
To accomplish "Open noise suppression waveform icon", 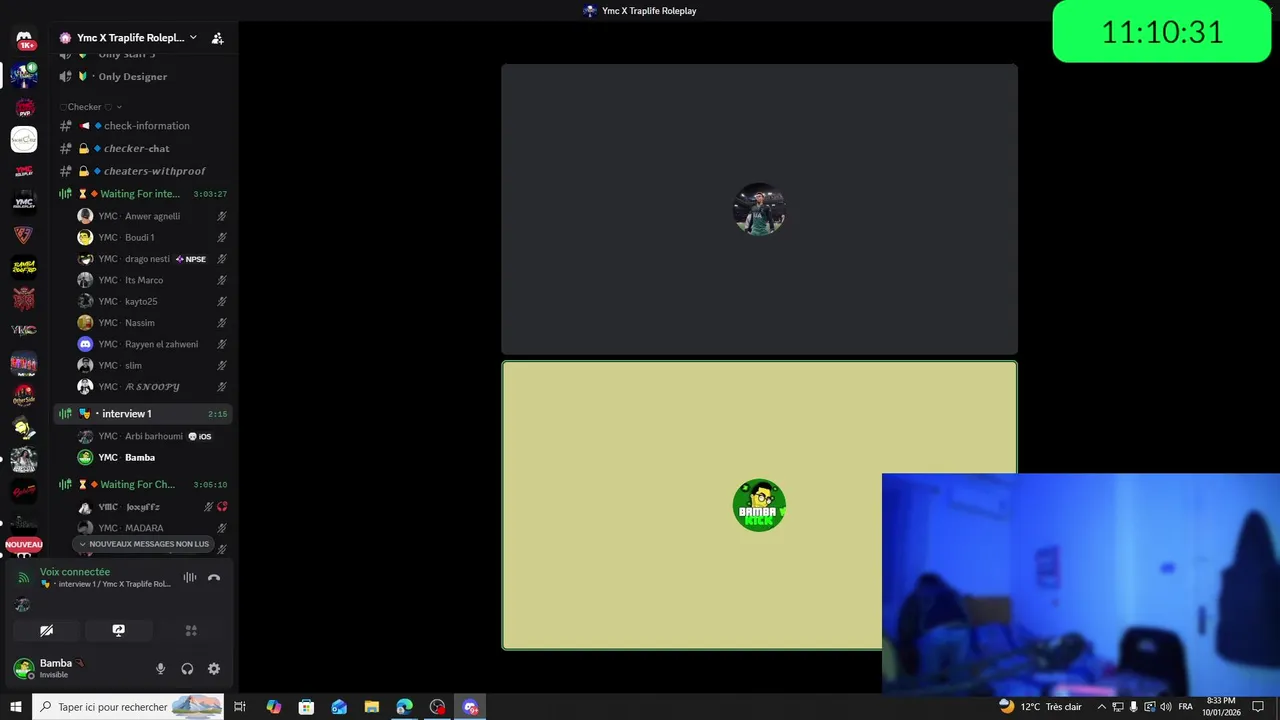I will point(189,577).
